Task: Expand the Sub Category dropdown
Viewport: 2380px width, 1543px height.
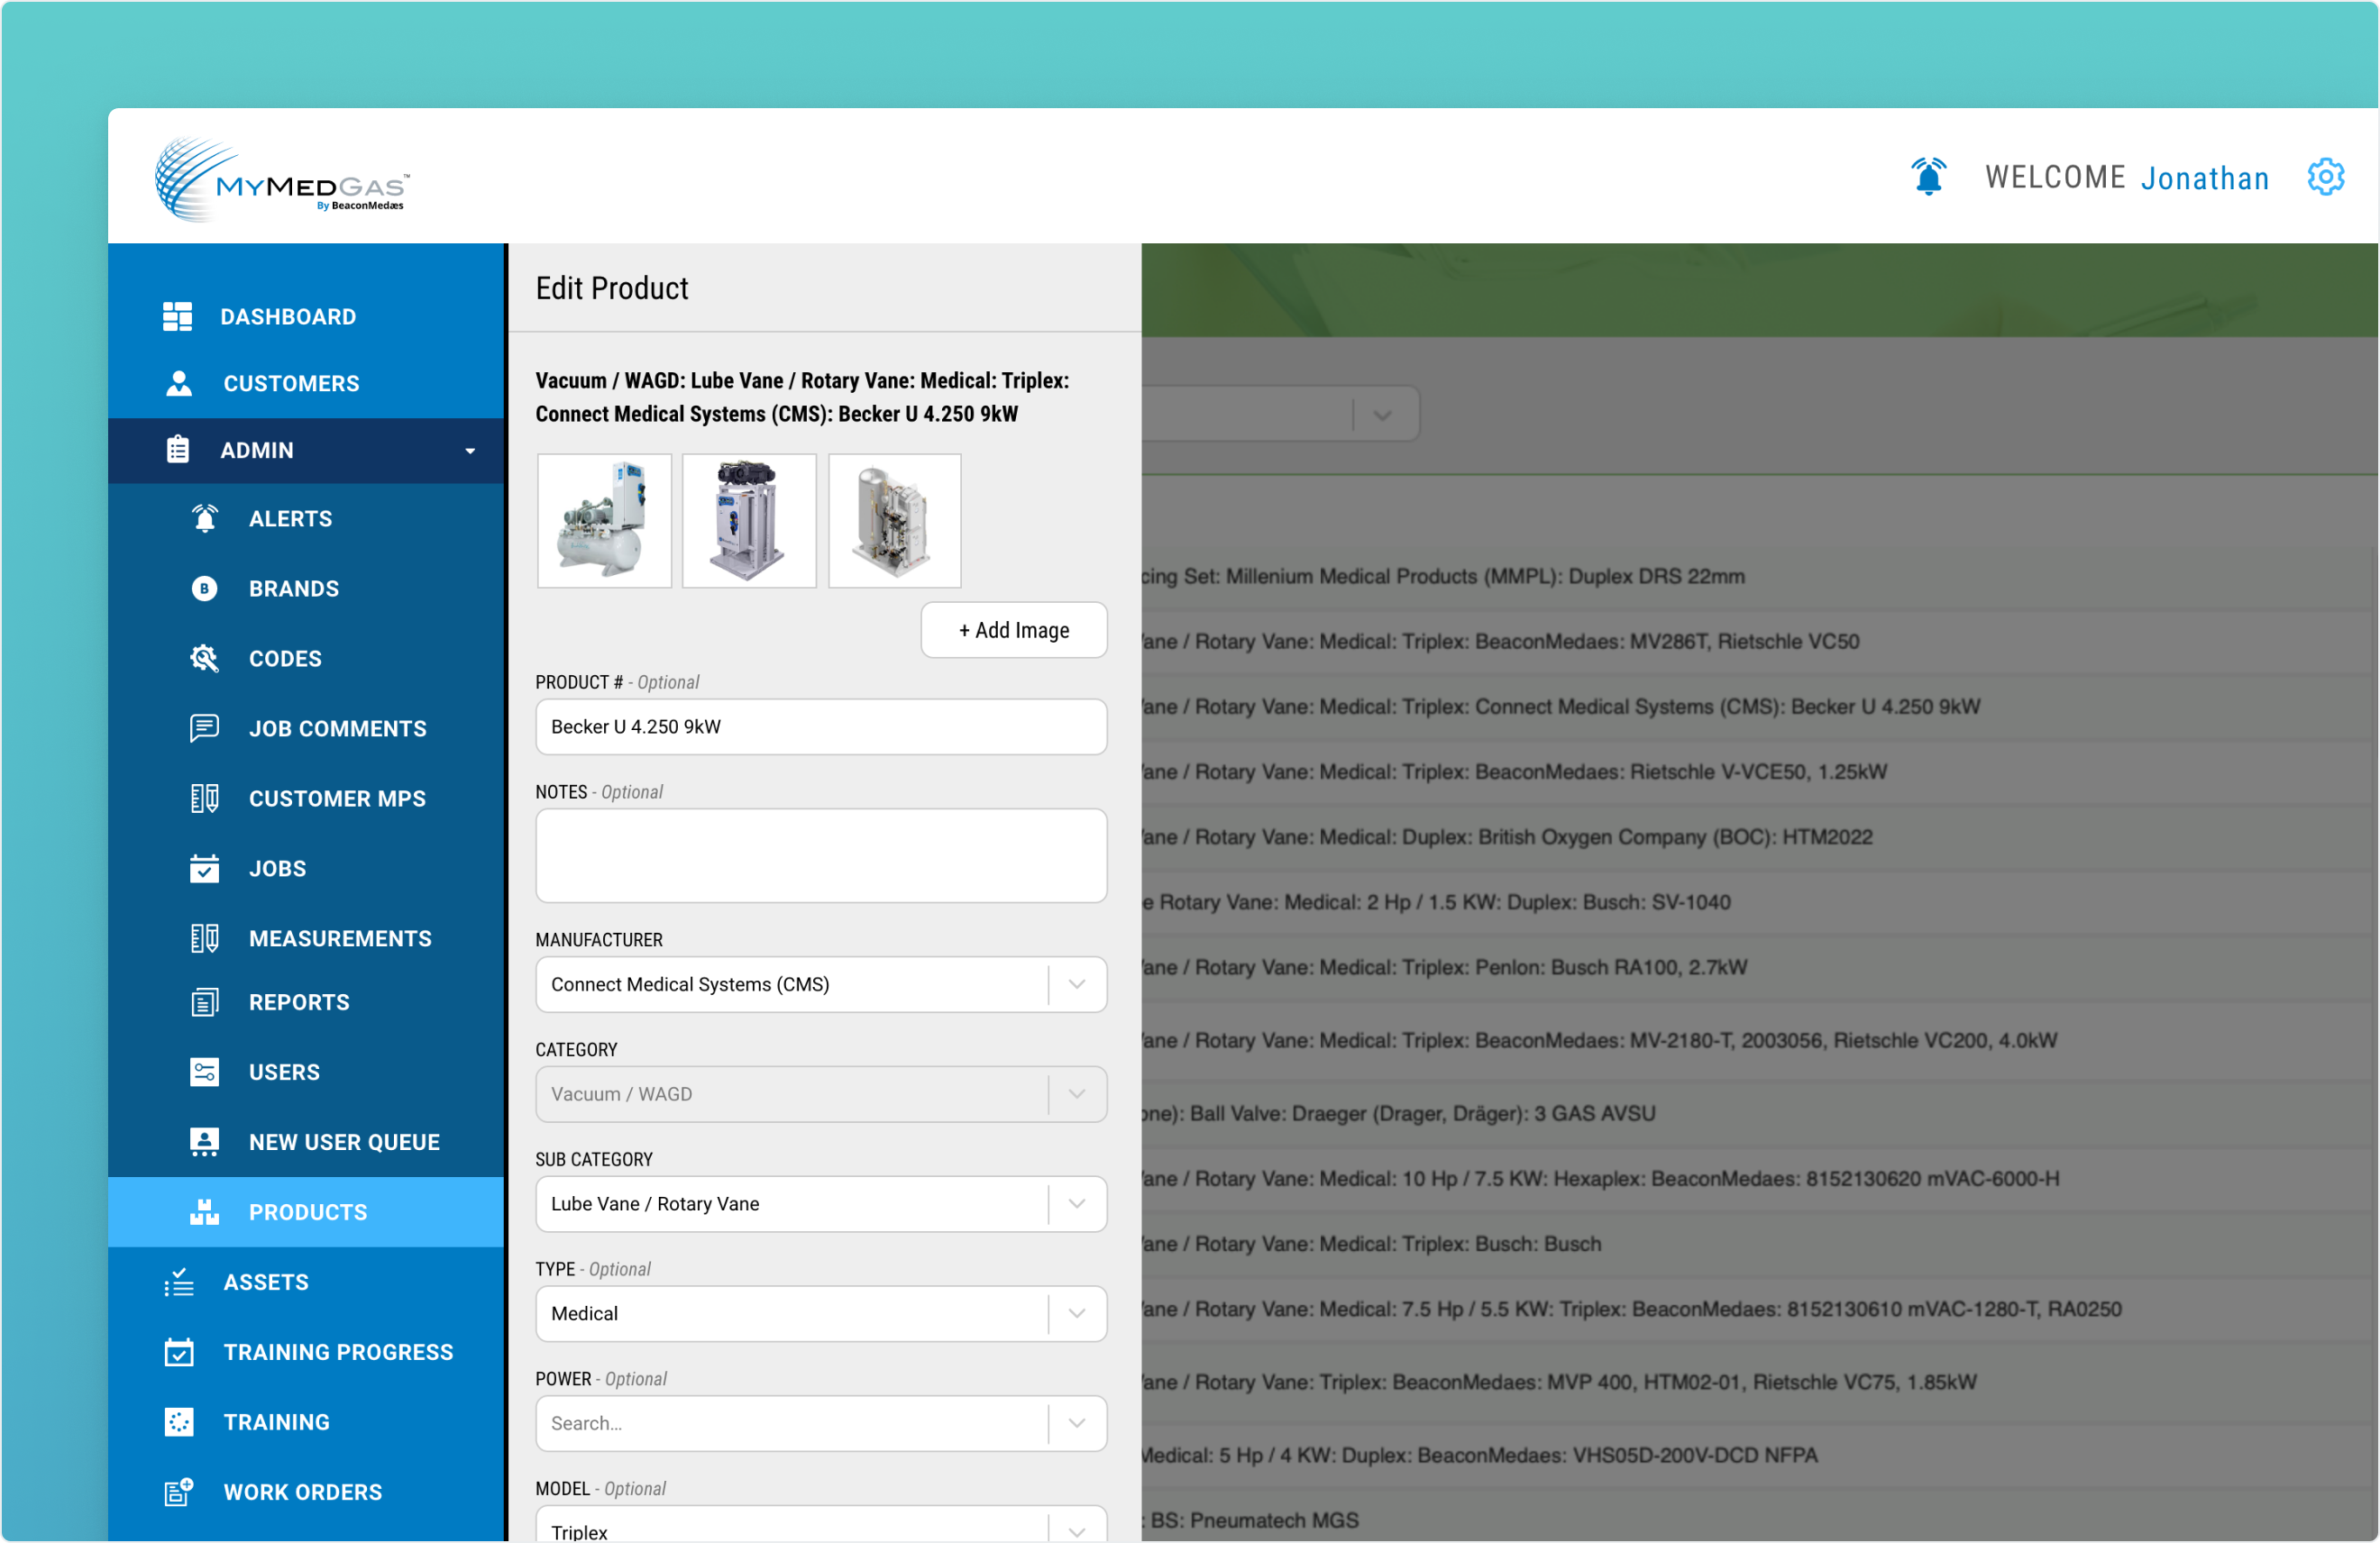Action: pyautogui.click(x=821, y=1205)
